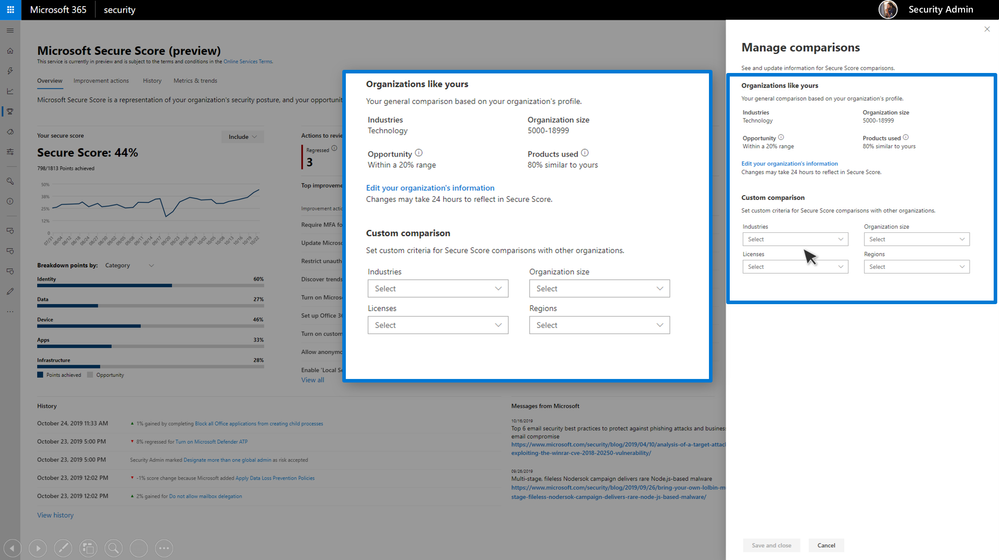Click the View history link
999x560 pixels.
55,515
